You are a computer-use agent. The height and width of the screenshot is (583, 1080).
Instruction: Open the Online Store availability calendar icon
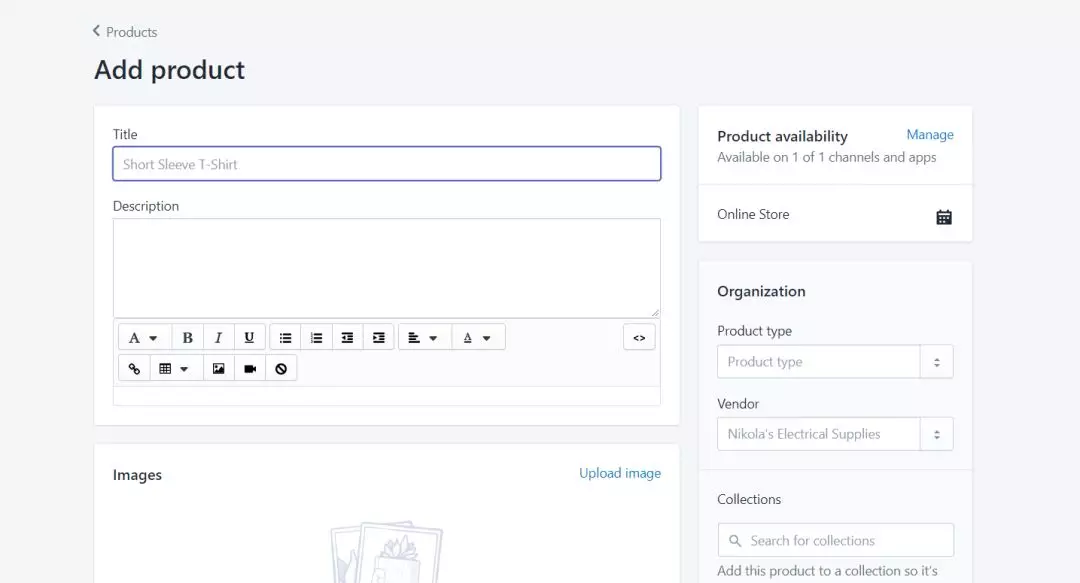click(x=944, y=215)
